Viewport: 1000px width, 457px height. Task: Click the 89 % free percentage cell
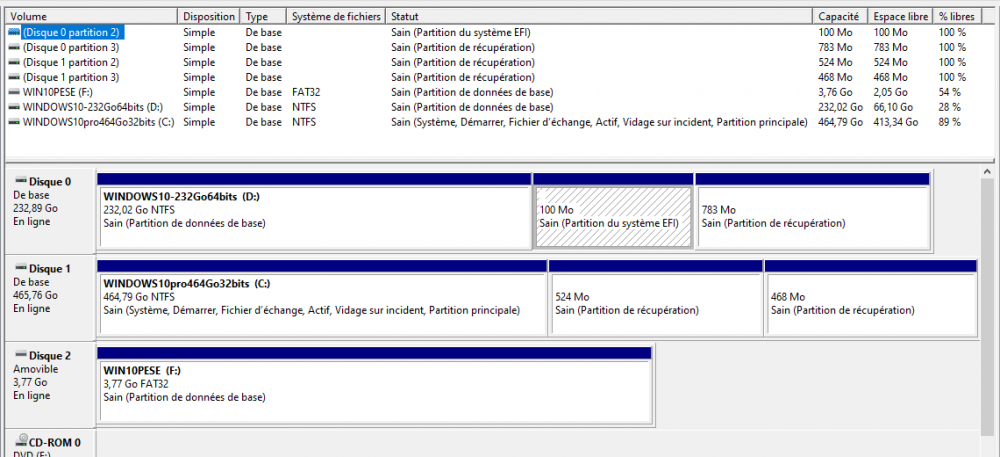coord(950,122)
